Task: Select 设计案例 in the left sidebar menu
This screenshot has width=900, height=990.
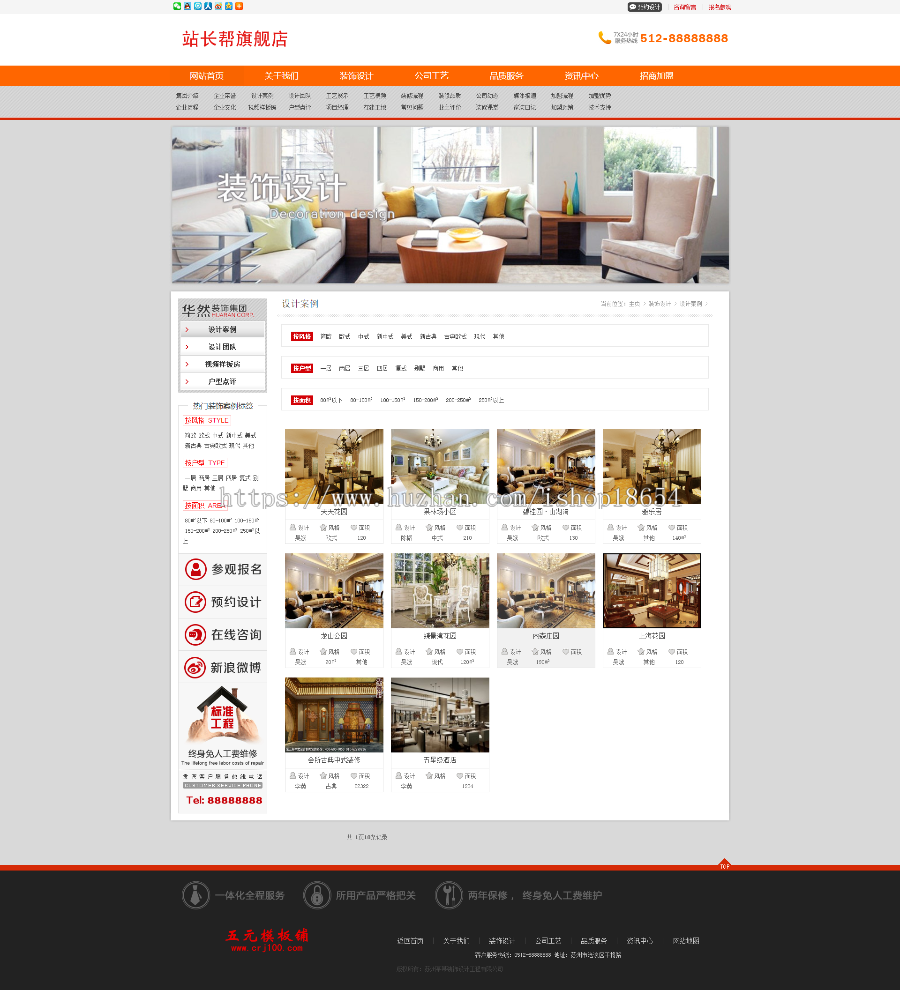Action: pyautogui.click(x=222, y=330)
